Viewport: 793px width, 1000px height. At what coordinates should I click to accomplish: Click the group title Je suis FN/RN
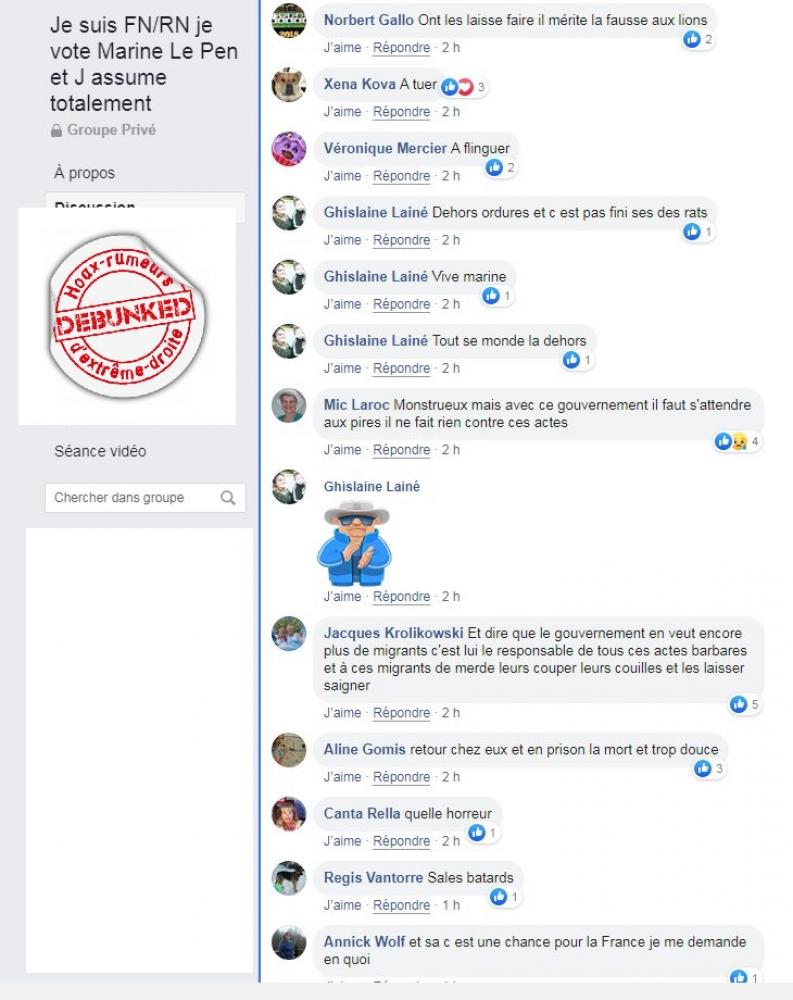click(x=144, y=64)
